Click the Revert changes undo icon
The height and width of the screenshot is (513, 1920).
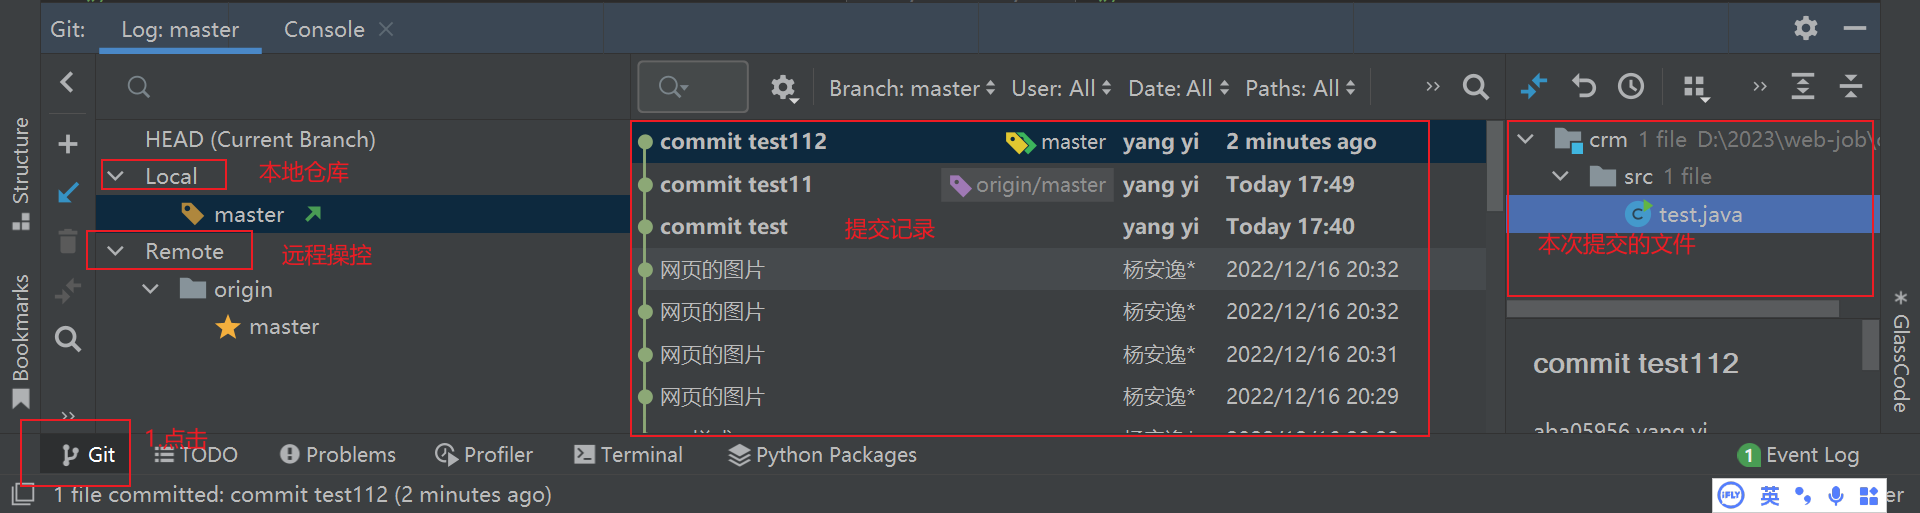pyautogui.click(x=1583, y=87)
